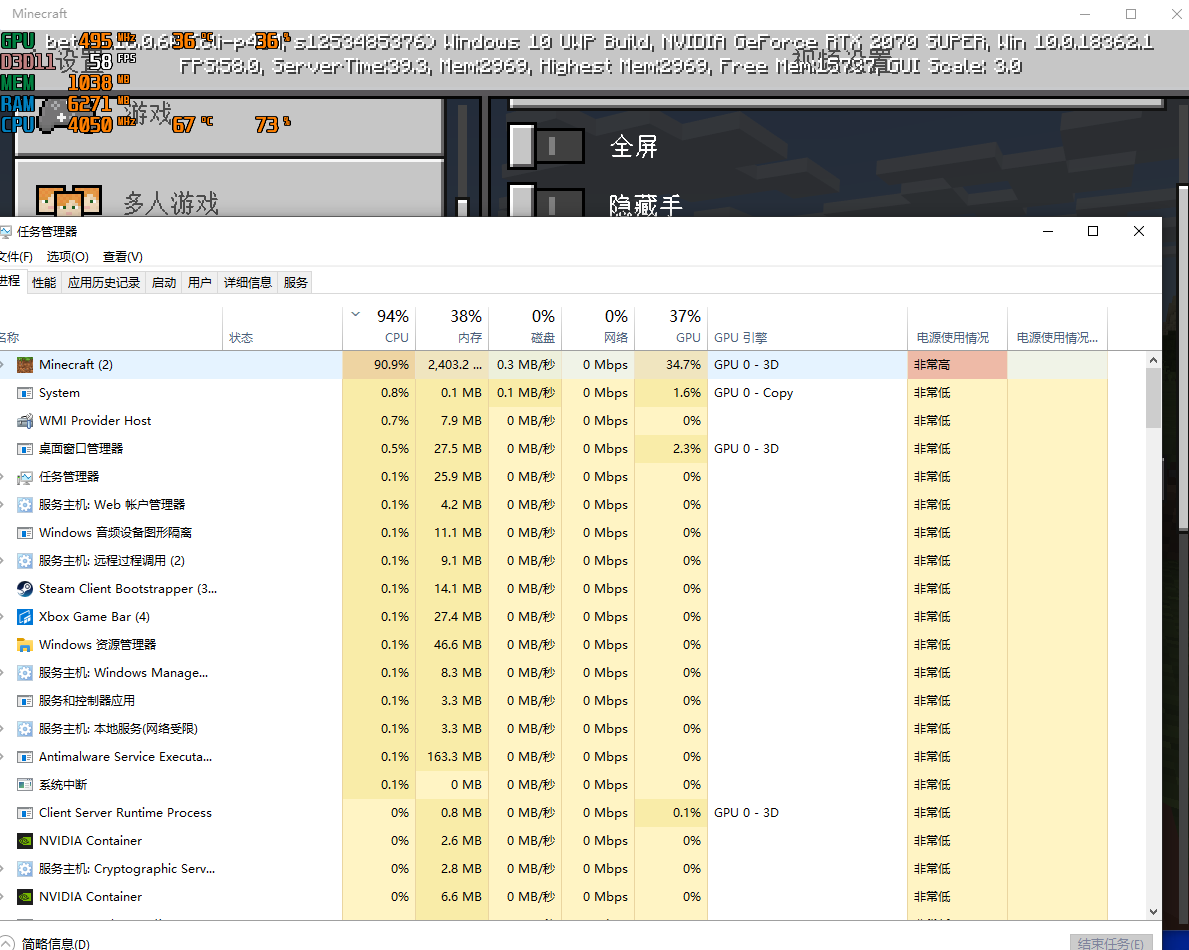Click the Minecraft grass block process icon
The width and height of the screenshot is (1189, 950).
point(25,365)
